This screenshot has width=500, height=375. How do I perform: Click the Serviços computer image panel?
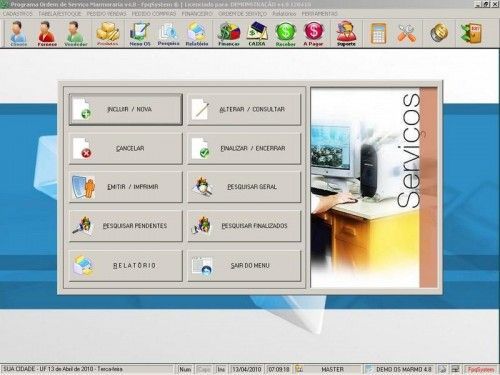click(x=374, y=187)
